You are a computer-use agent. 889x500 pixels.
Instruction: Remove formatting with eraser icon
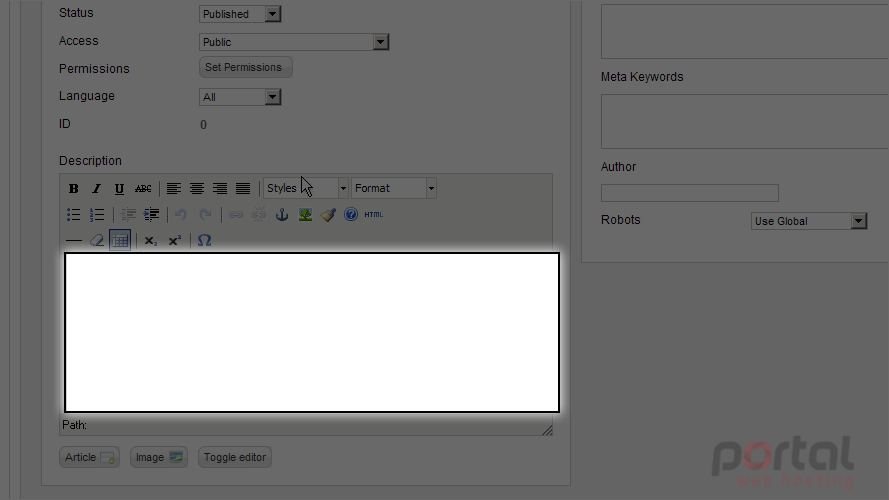point(97,240)
